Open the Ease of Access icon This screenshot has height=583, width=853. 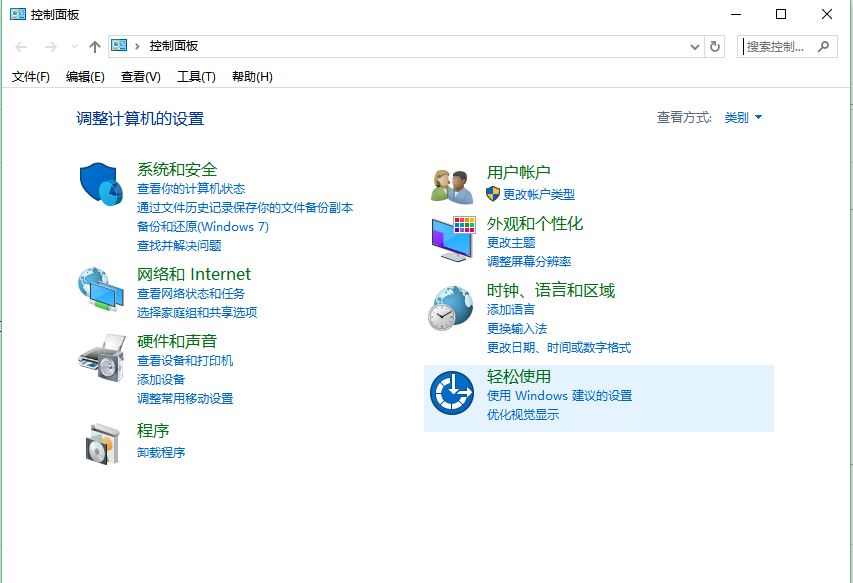click(x=452, y=393)
